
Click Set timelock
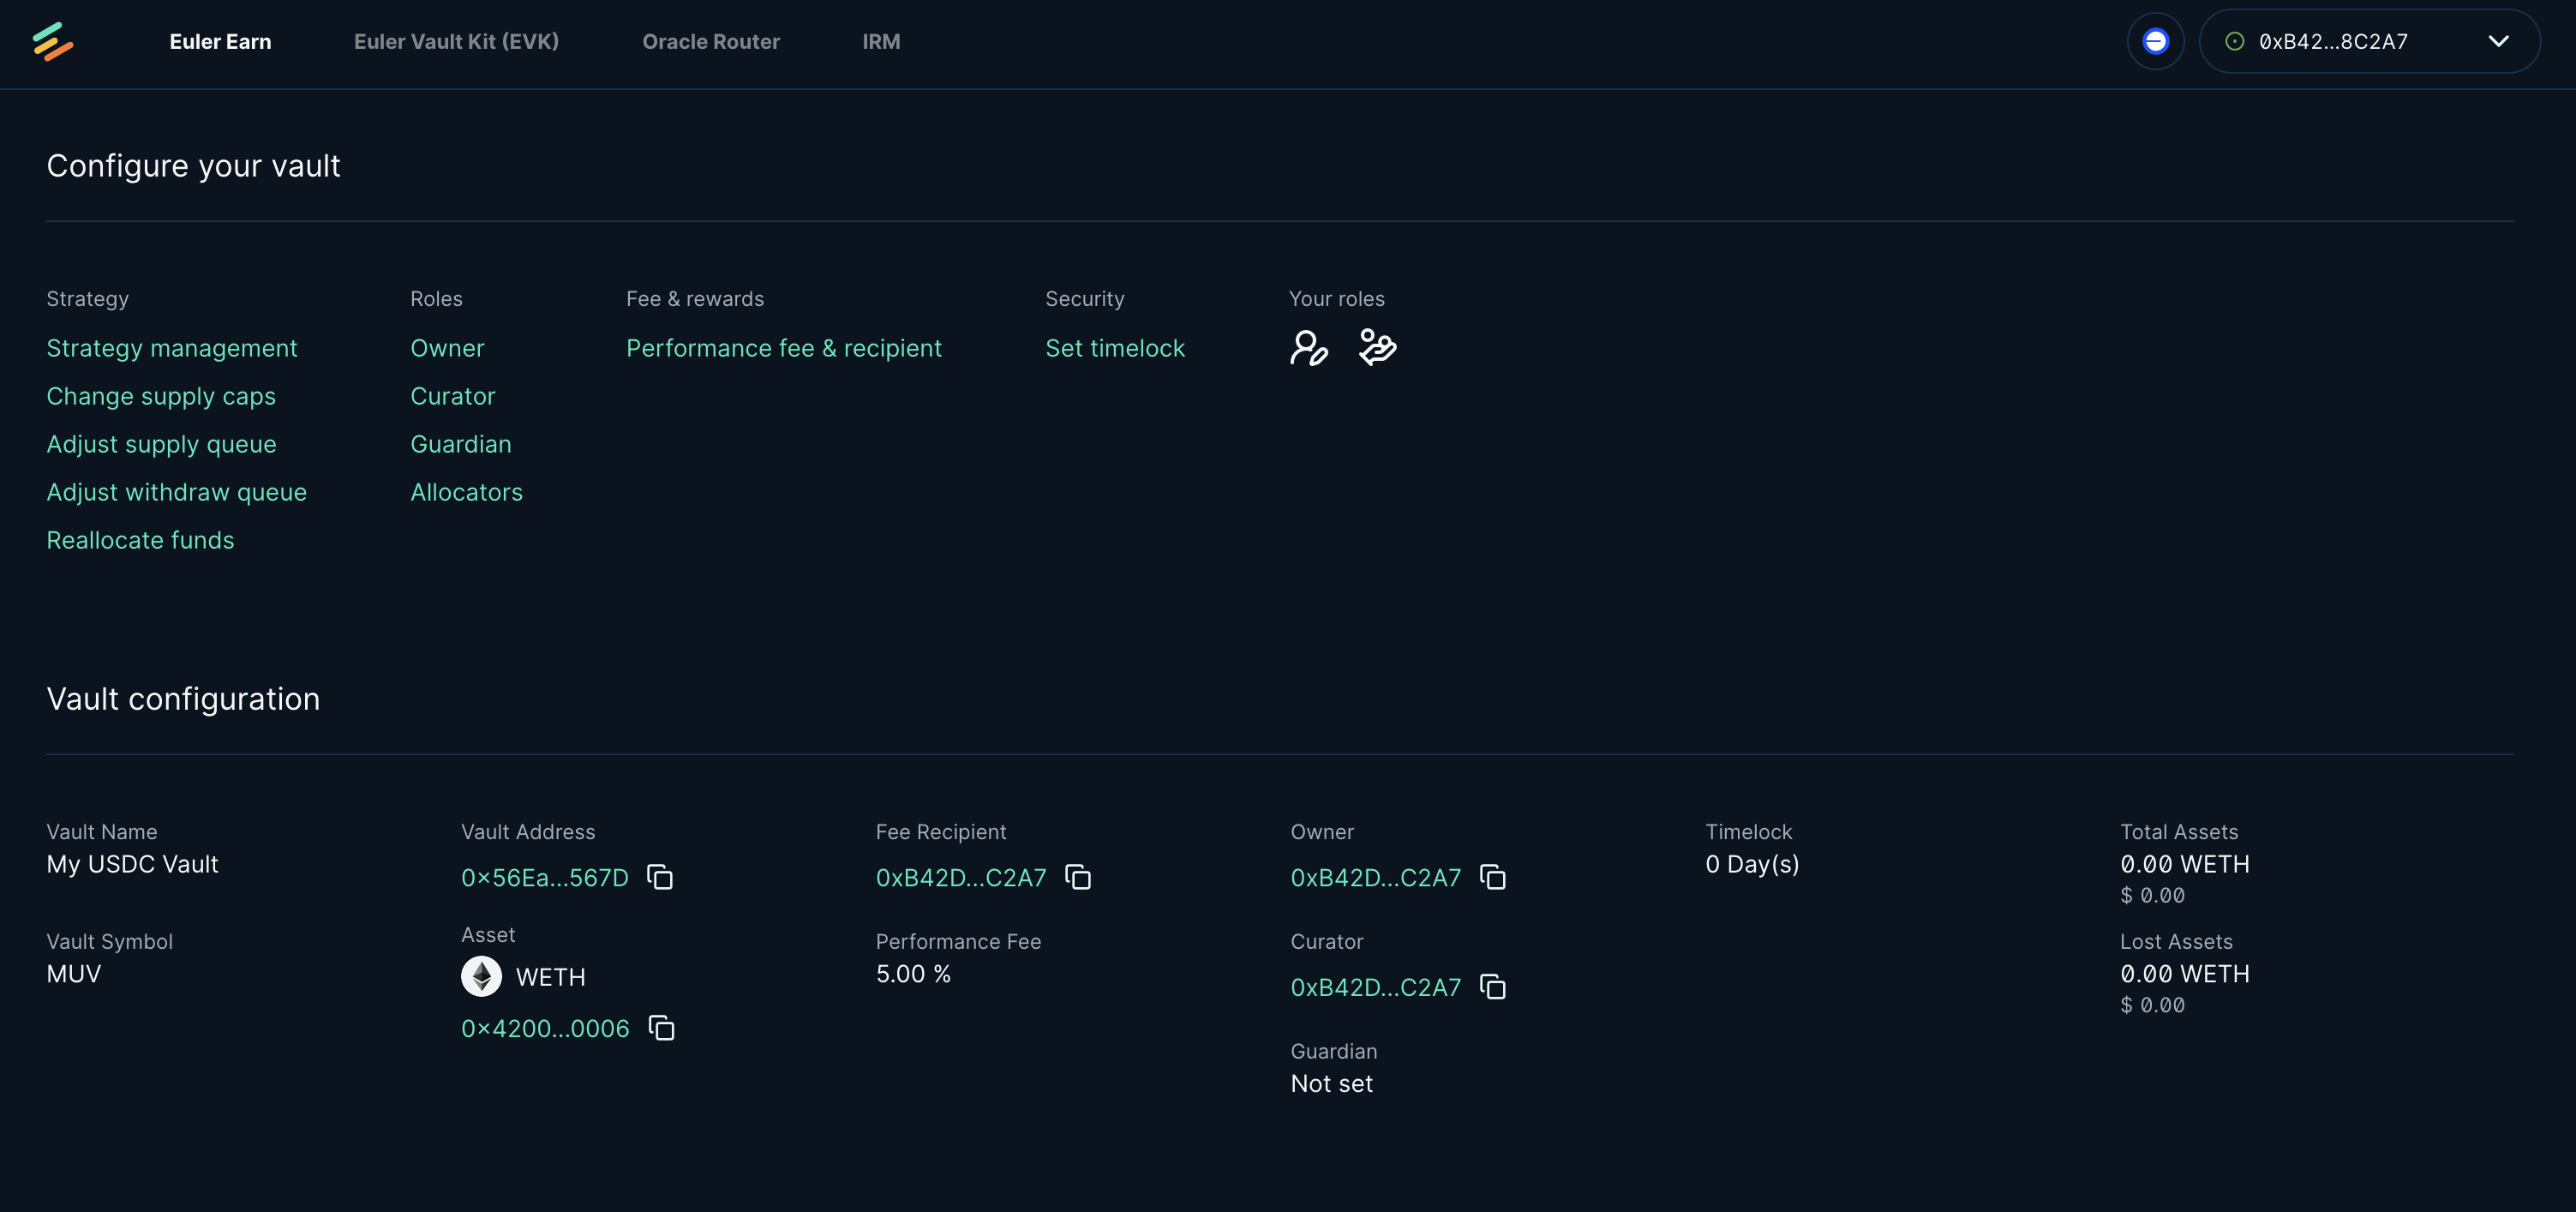pos(1115,348)
